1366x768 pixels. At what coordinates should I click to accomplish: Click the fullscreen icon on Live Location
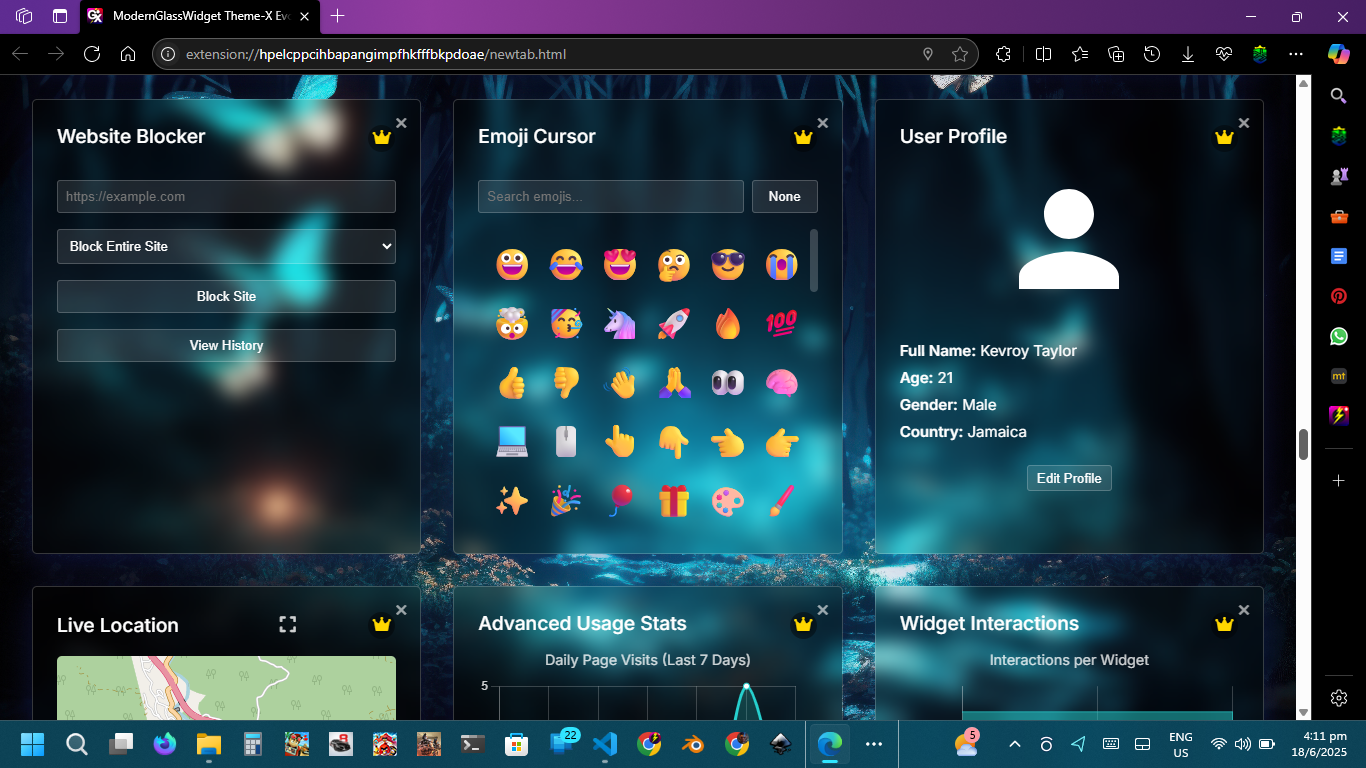point(288,624)
